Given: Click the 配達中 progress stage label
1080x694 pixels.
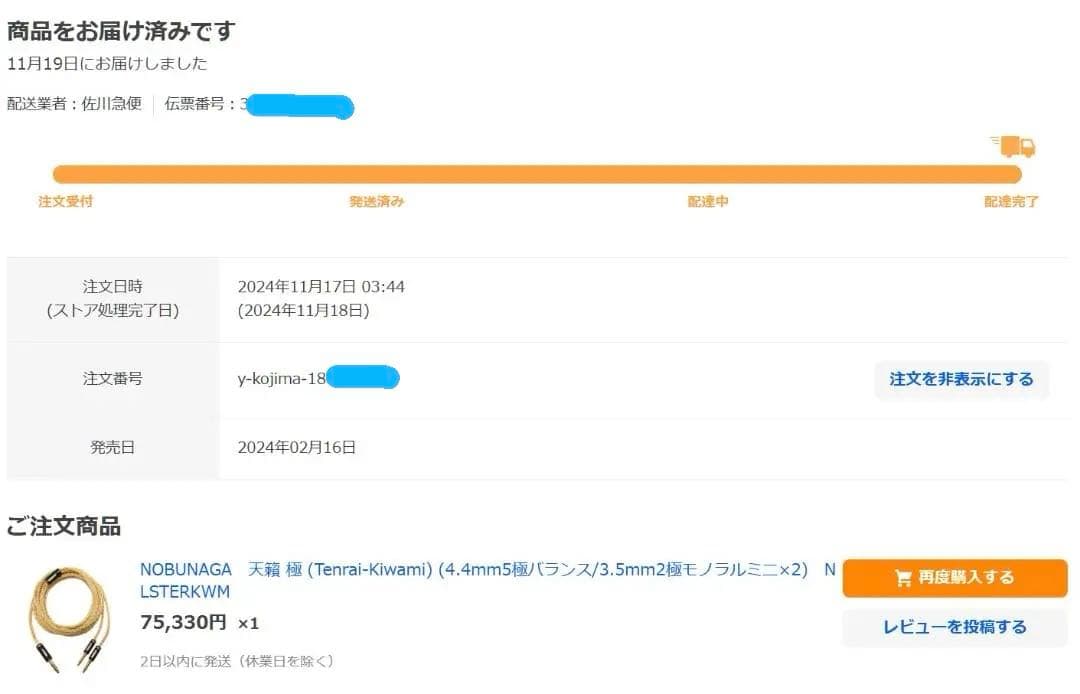Looking at the screenshot, I should coord(708,201).
